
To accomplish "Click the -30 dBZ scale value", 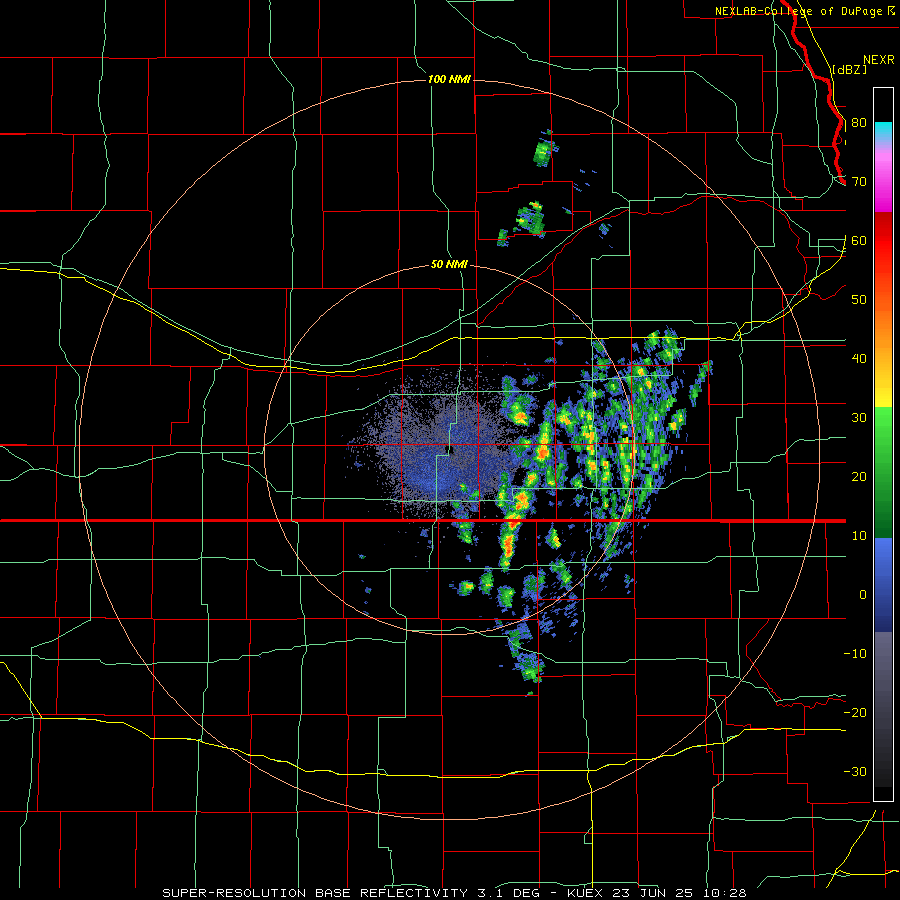I will click(x=855, y=772).
